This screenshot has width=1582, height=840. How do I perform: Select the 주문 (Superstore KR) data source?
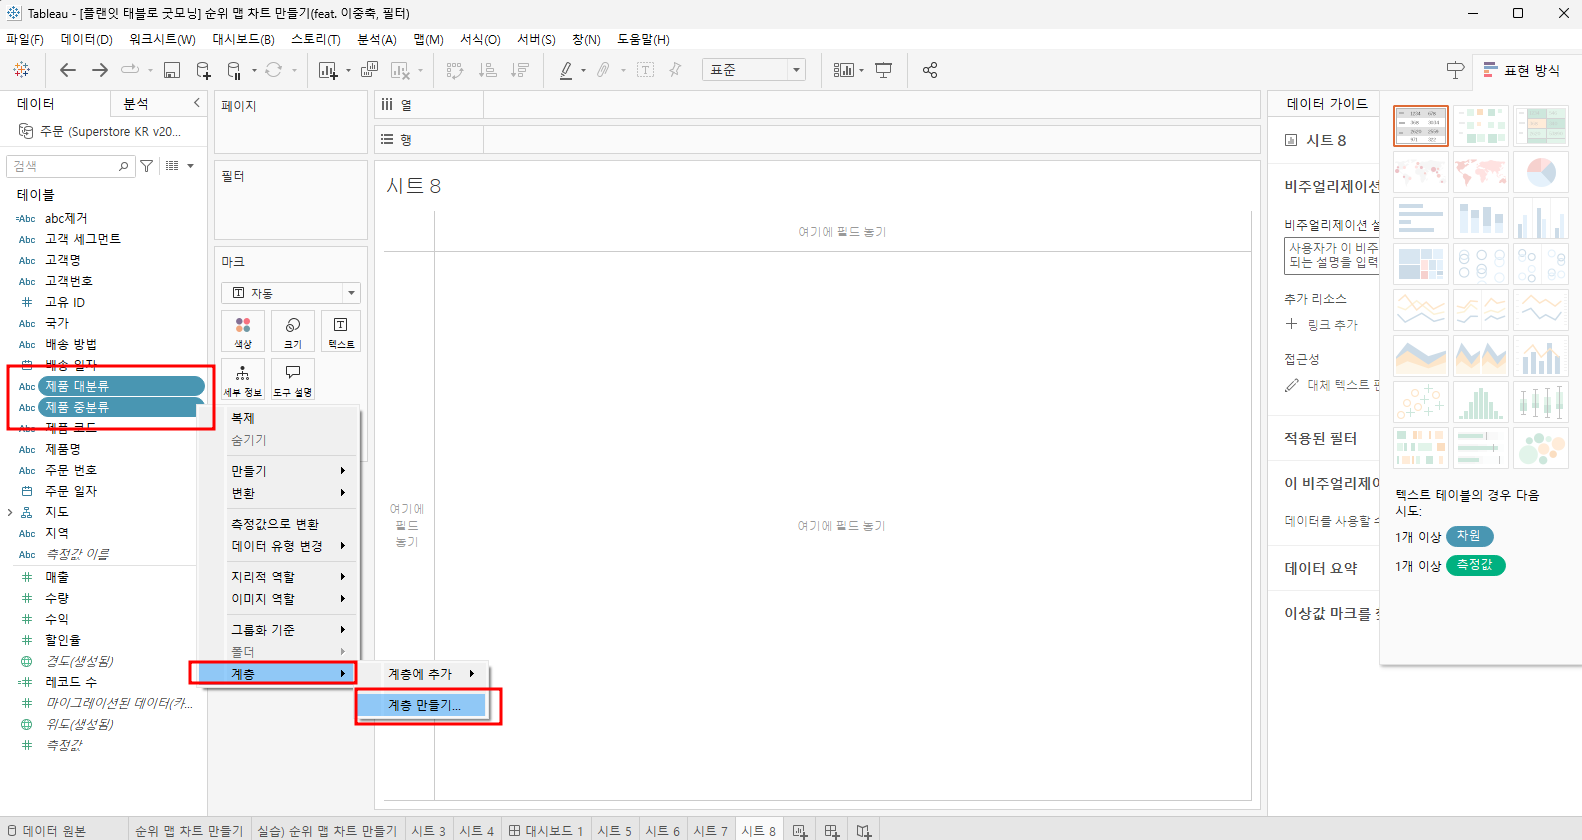click(x=100, y=132)
